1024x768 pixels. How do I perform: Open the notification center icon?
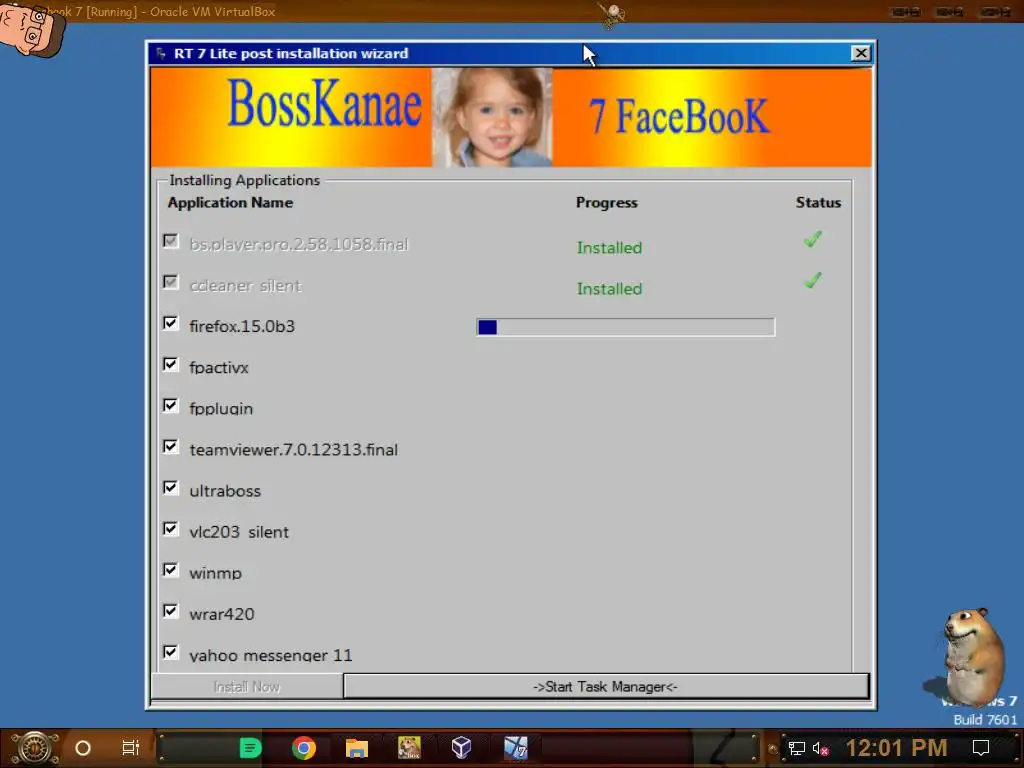pyautogui.click(x=981, y=748)
